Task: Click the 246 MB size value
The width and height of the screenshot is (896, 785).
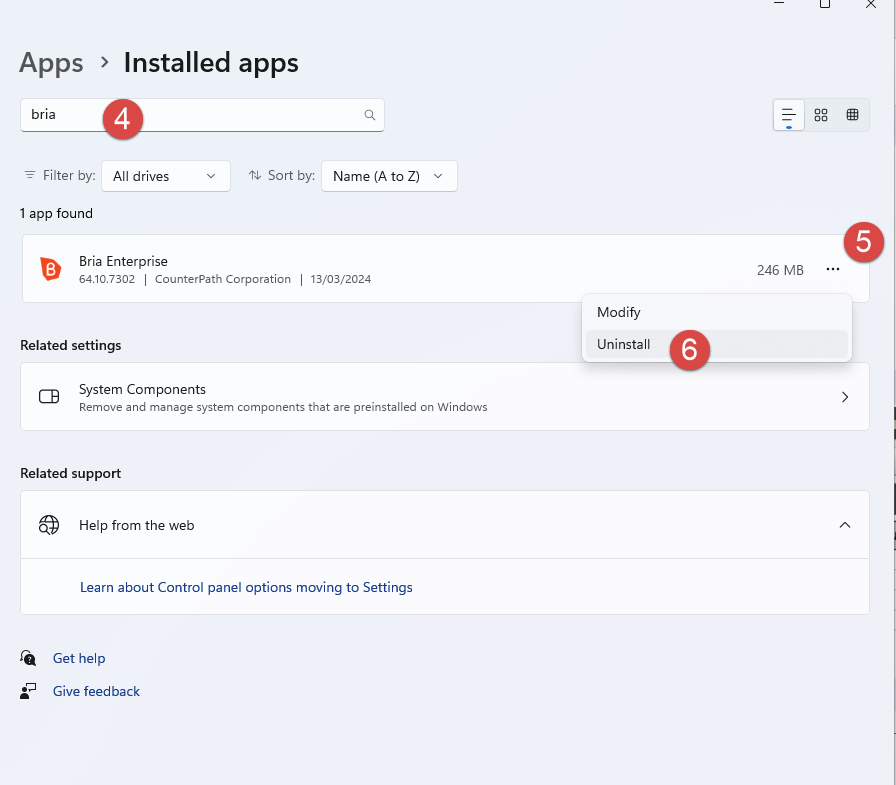Action: click(x=780, y=270)
